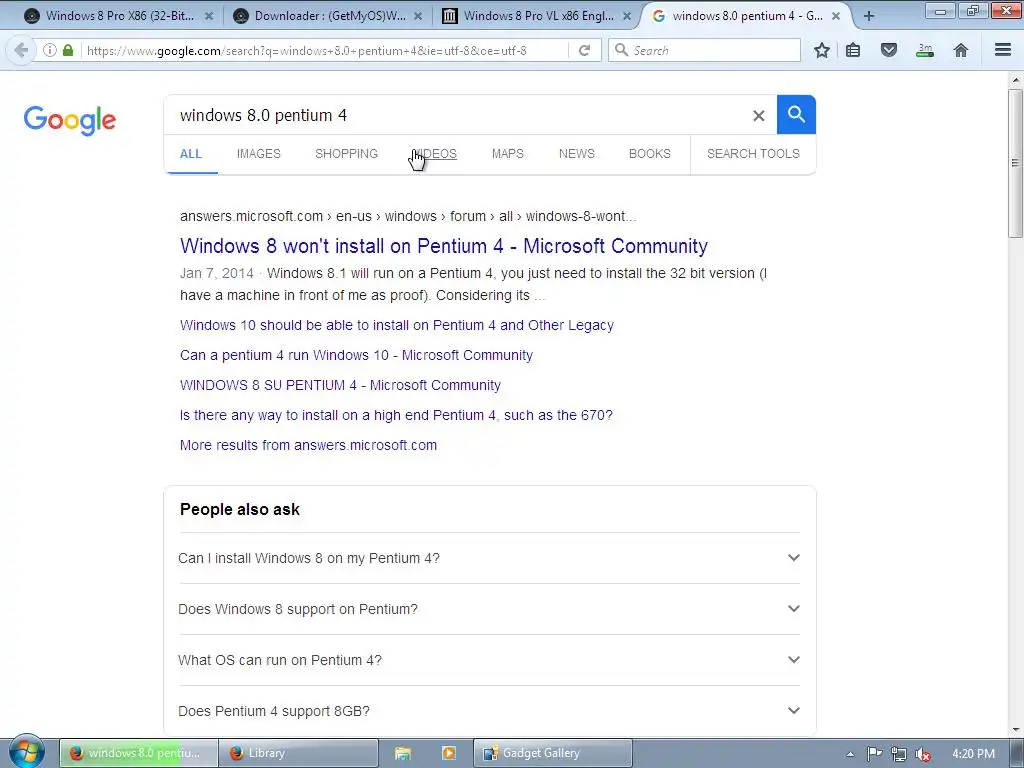Open network tray icon

(x=899, y=754)
